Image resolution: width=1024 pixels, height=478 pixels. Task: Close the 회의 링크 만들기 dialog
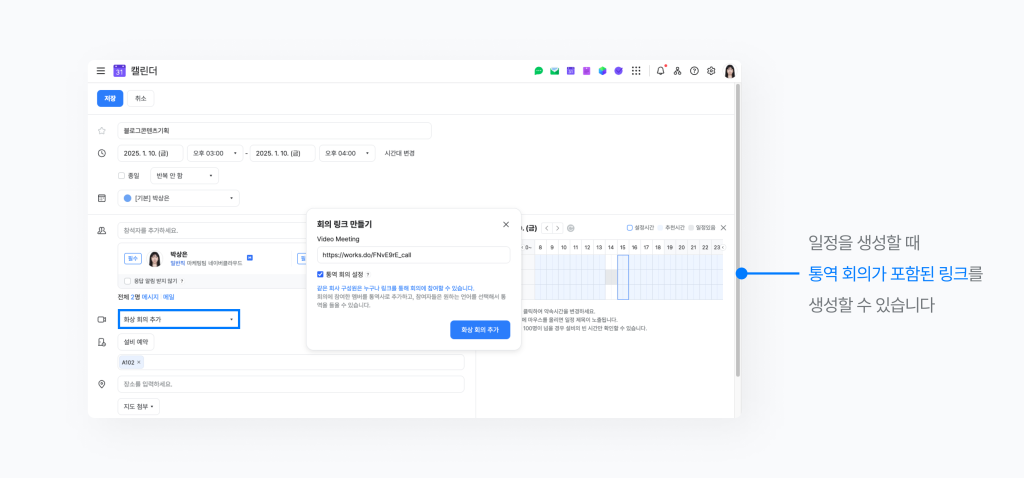click(505, 224)
